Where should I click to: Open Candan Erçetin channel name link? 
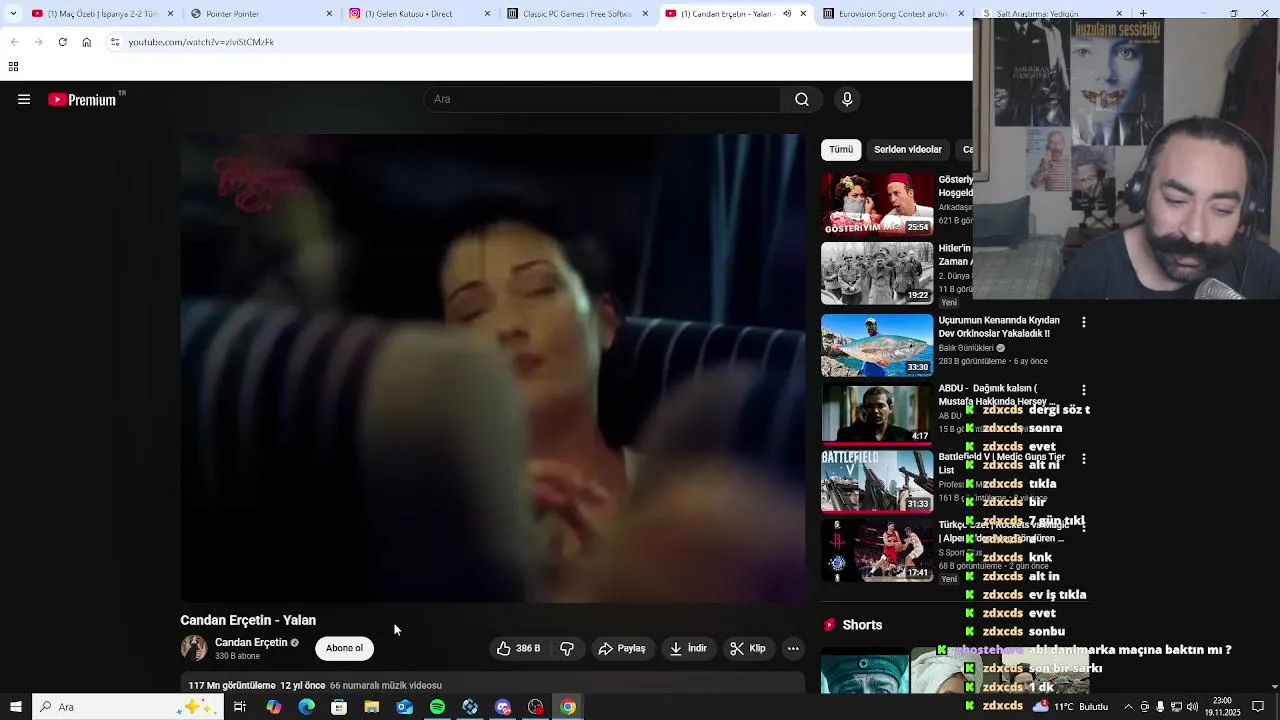251,642
